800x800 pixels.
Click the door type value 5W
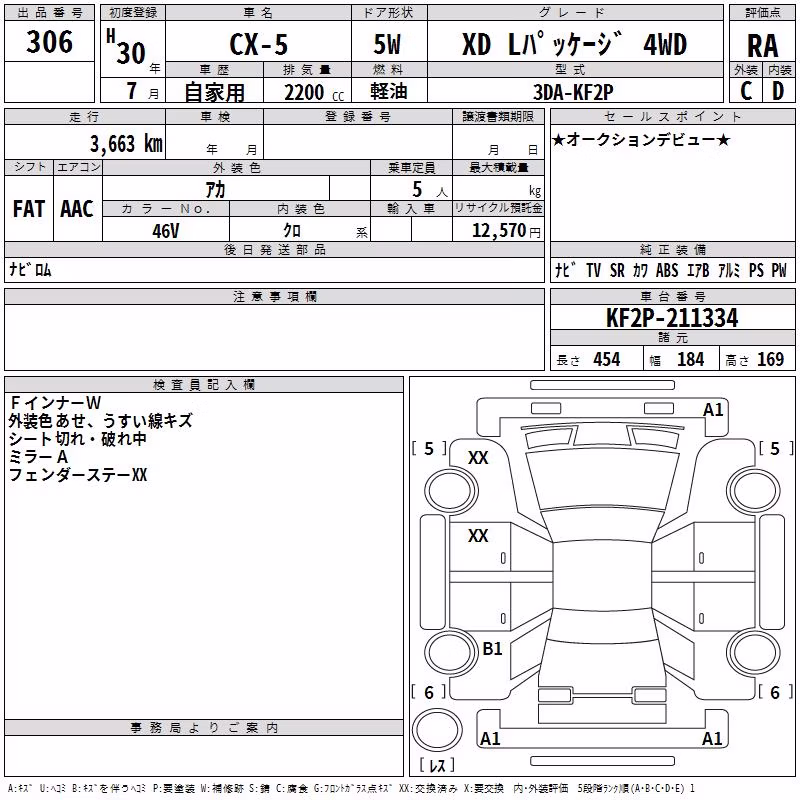[x=387, y=44]
